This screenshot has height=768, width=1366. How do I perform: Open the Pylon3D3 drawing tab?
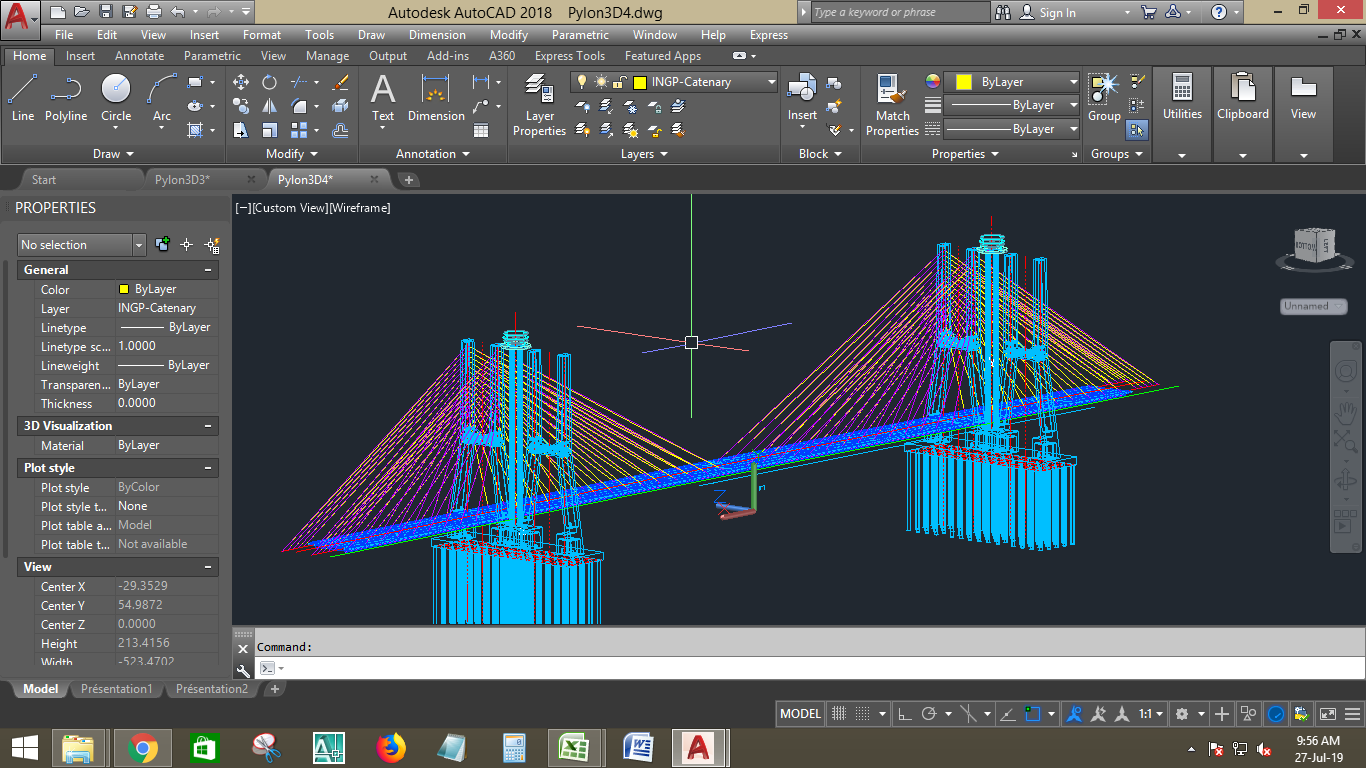point(181,180)
